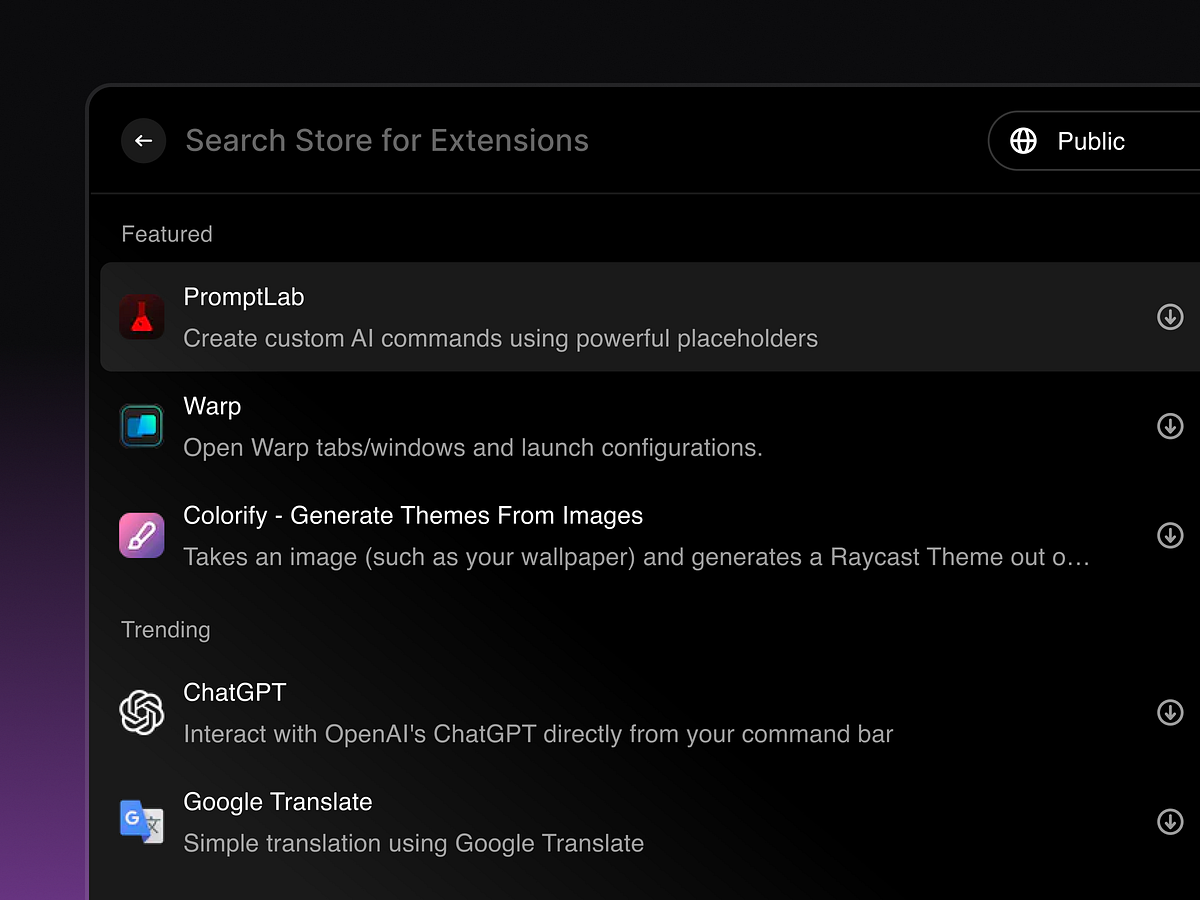Click 'Create custom AI commands' description
The height and width of the screenshot is (900, 1200).
(x=501, y=339)
